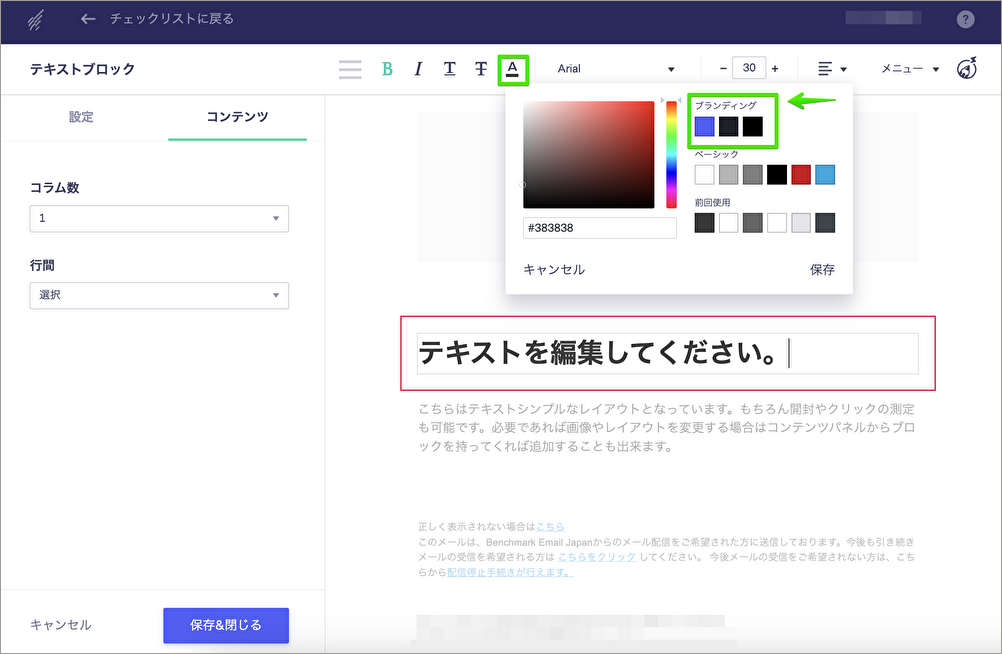Toggle italic text formatting
Image resolution: width=1002 pixels, height=654 pixels.
[418, 69]
